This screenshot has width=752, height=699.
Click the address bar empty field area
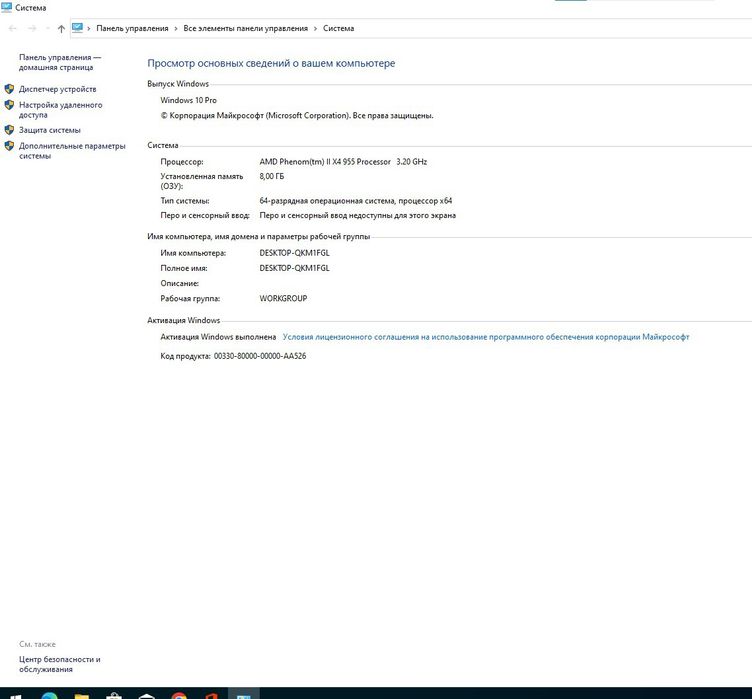tap(552, 28)
